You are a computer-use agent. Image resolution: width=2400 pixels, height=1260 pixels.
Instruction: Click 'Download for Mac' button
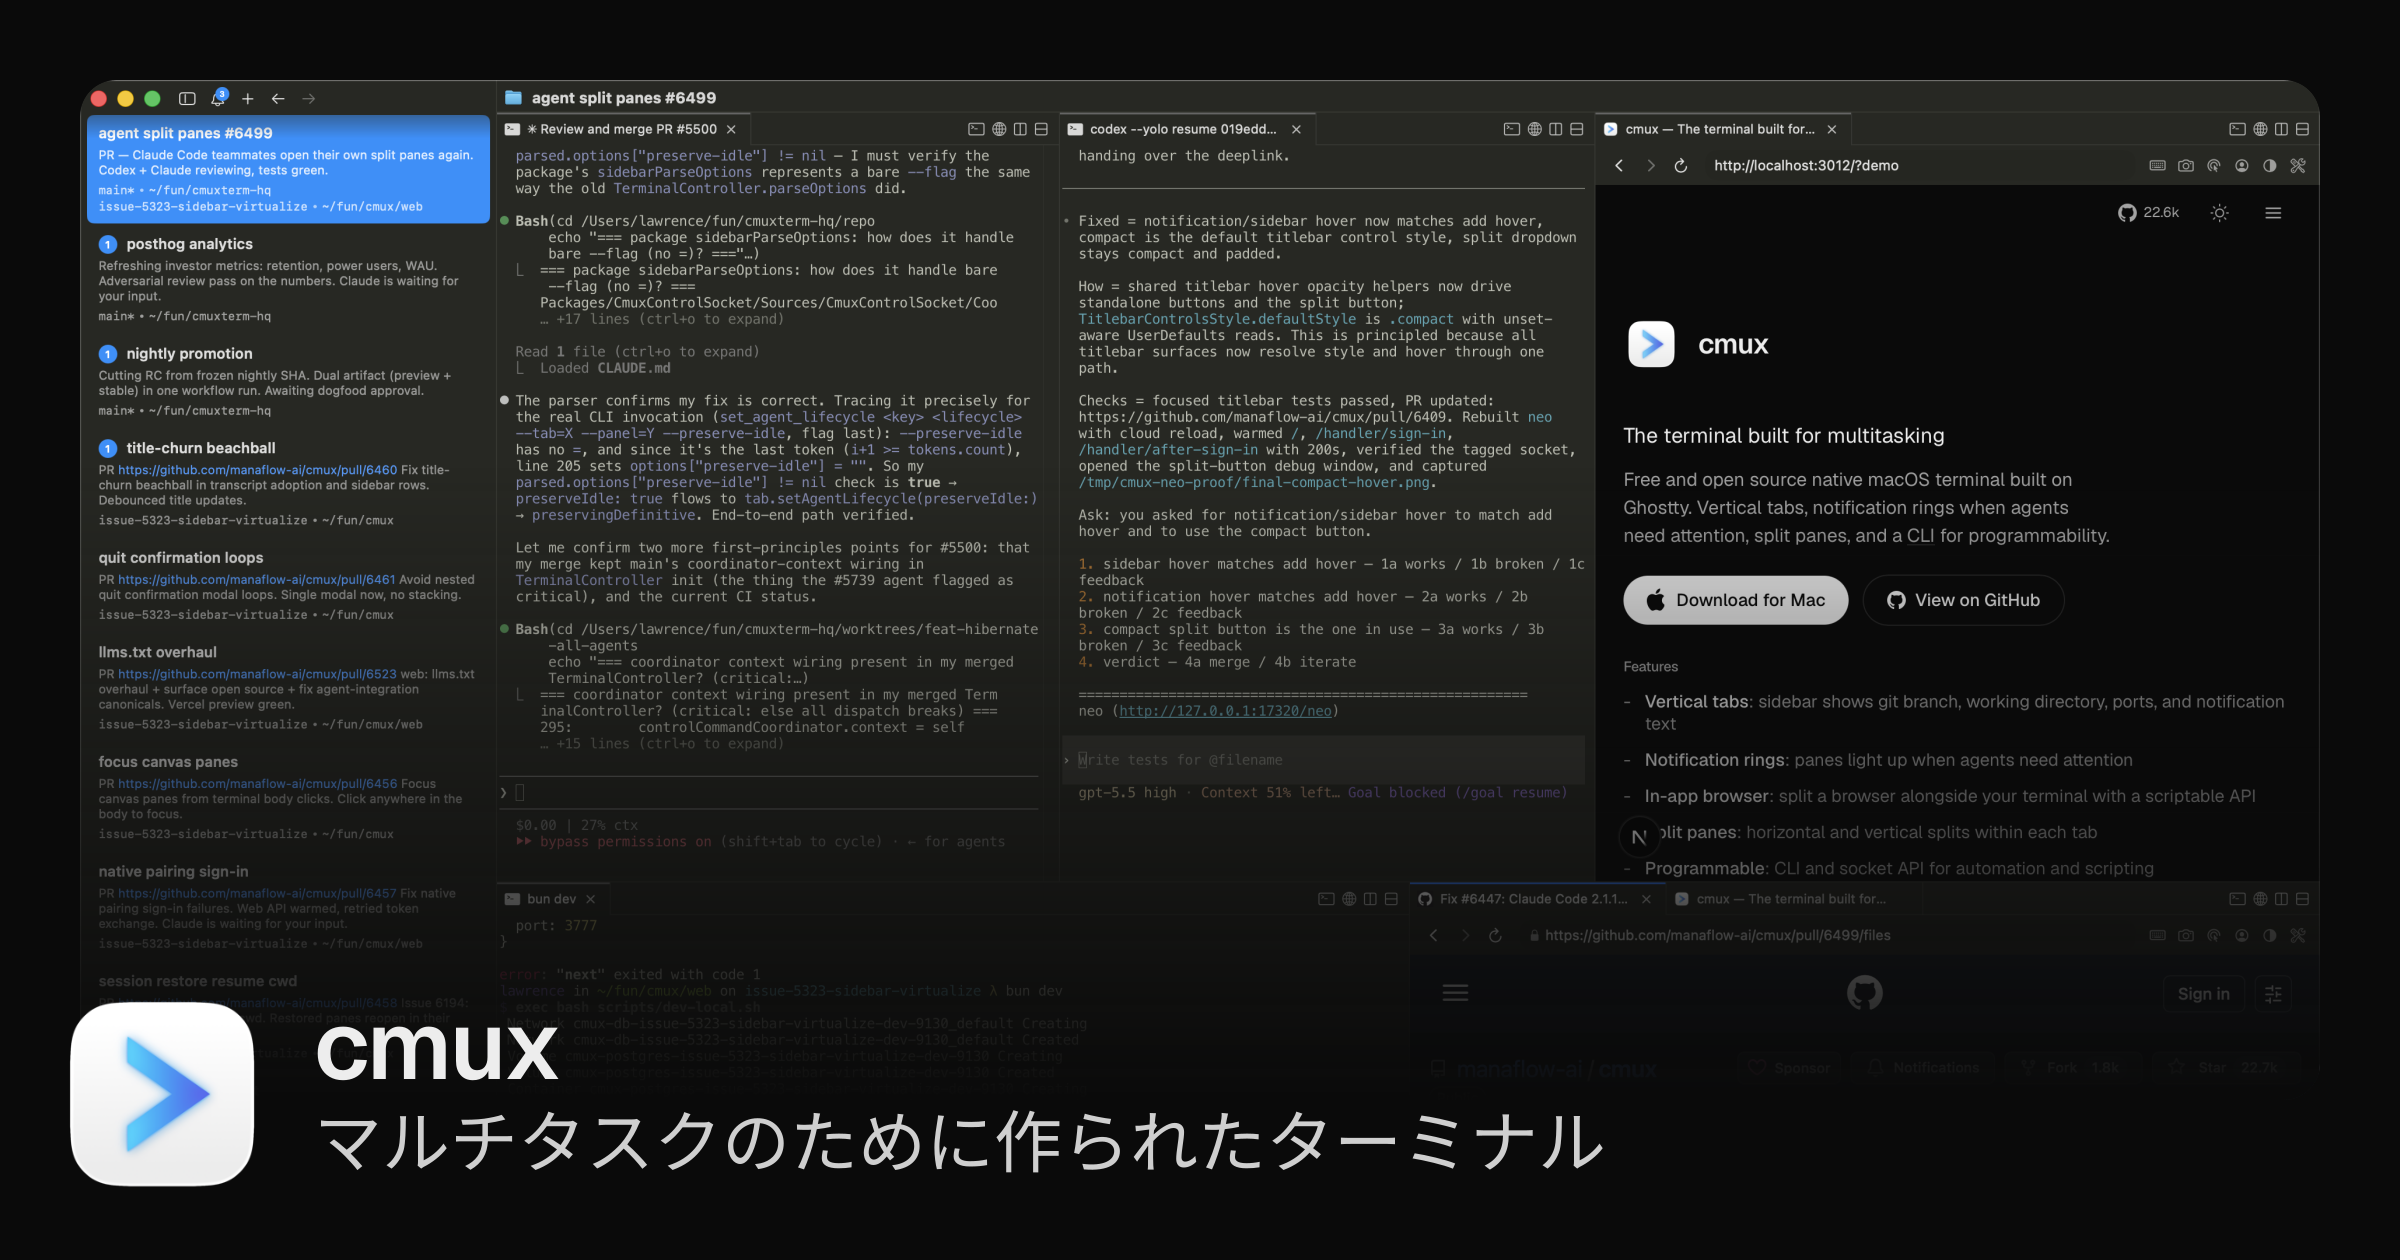[1735, 600]
